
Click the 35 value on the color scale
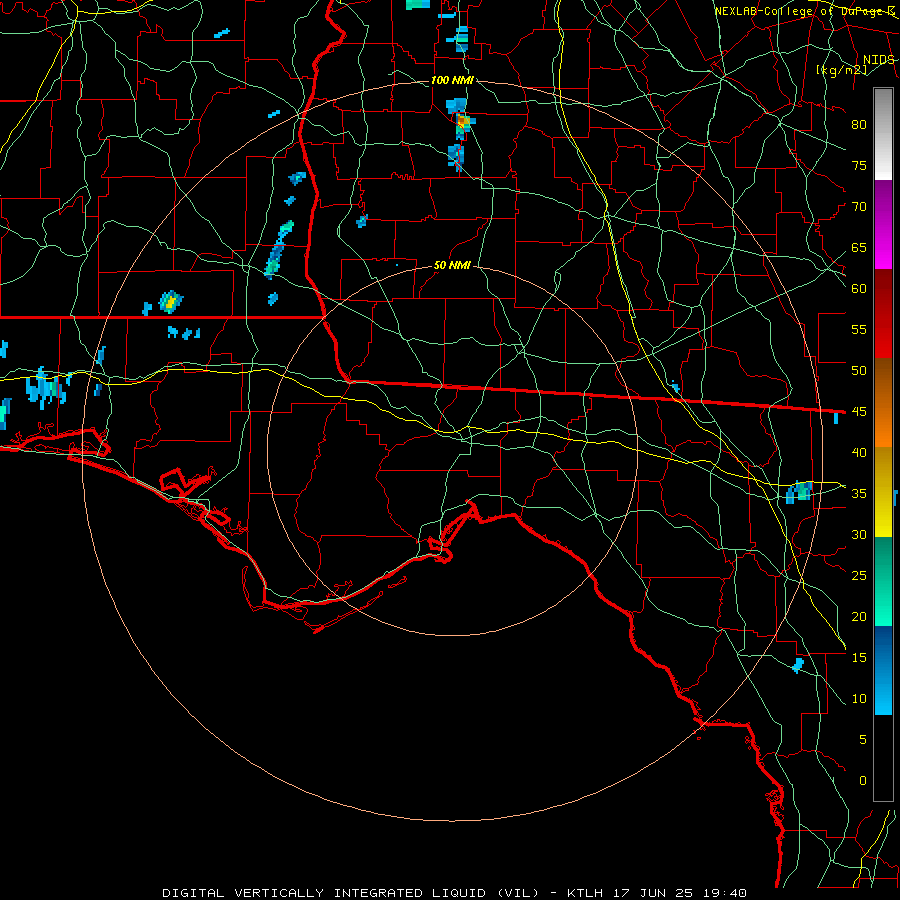(859, 494)
